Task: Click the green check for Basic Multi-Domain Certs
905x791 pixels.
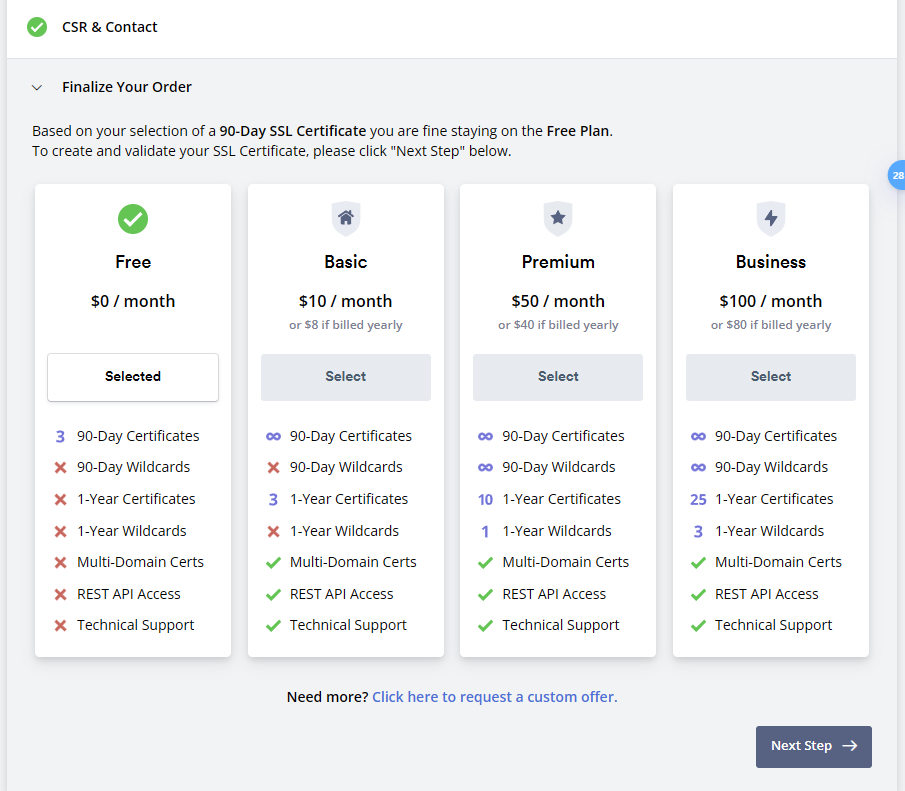Action: point(274,562)
